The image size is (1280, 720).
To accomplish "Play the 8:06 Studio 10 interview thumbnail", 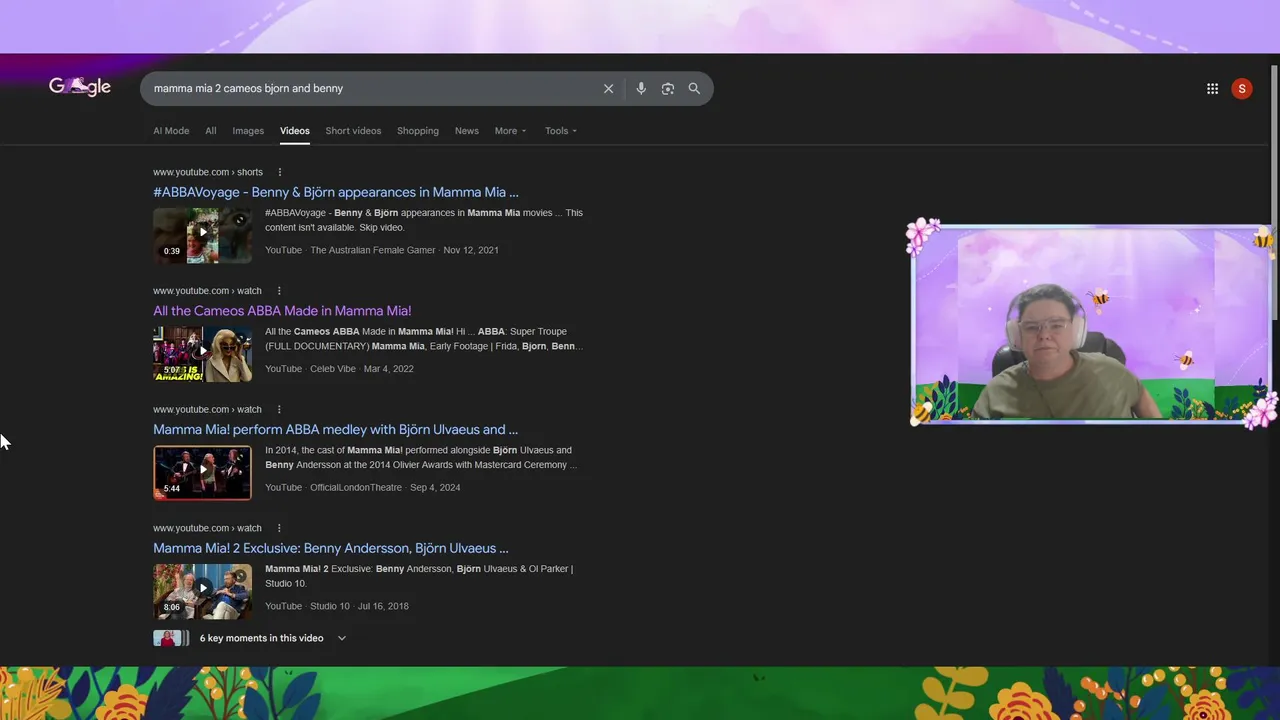I will 202,591.
